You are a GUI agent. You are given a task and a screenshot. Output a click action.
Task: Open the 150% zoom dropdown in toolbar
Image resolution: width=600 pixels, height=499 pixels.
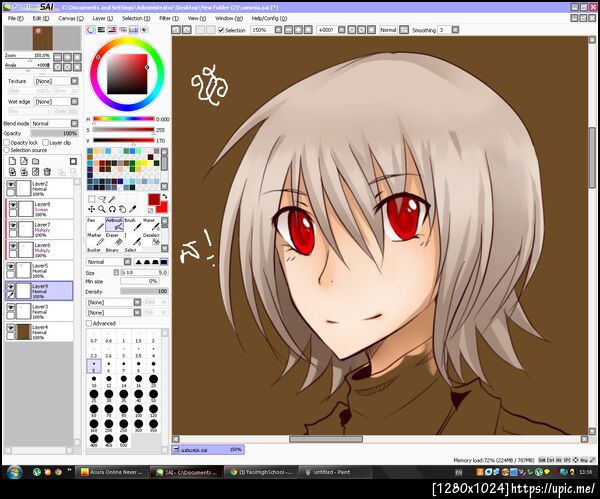[278, 30]
